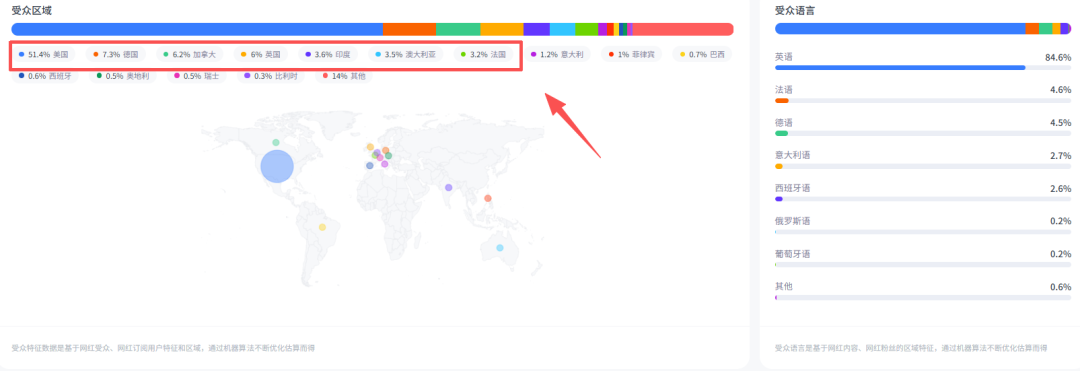This screenshot has height=371, width=1080.
Task: Click the 意大利语 language label
Action: (x=793, y=156)
